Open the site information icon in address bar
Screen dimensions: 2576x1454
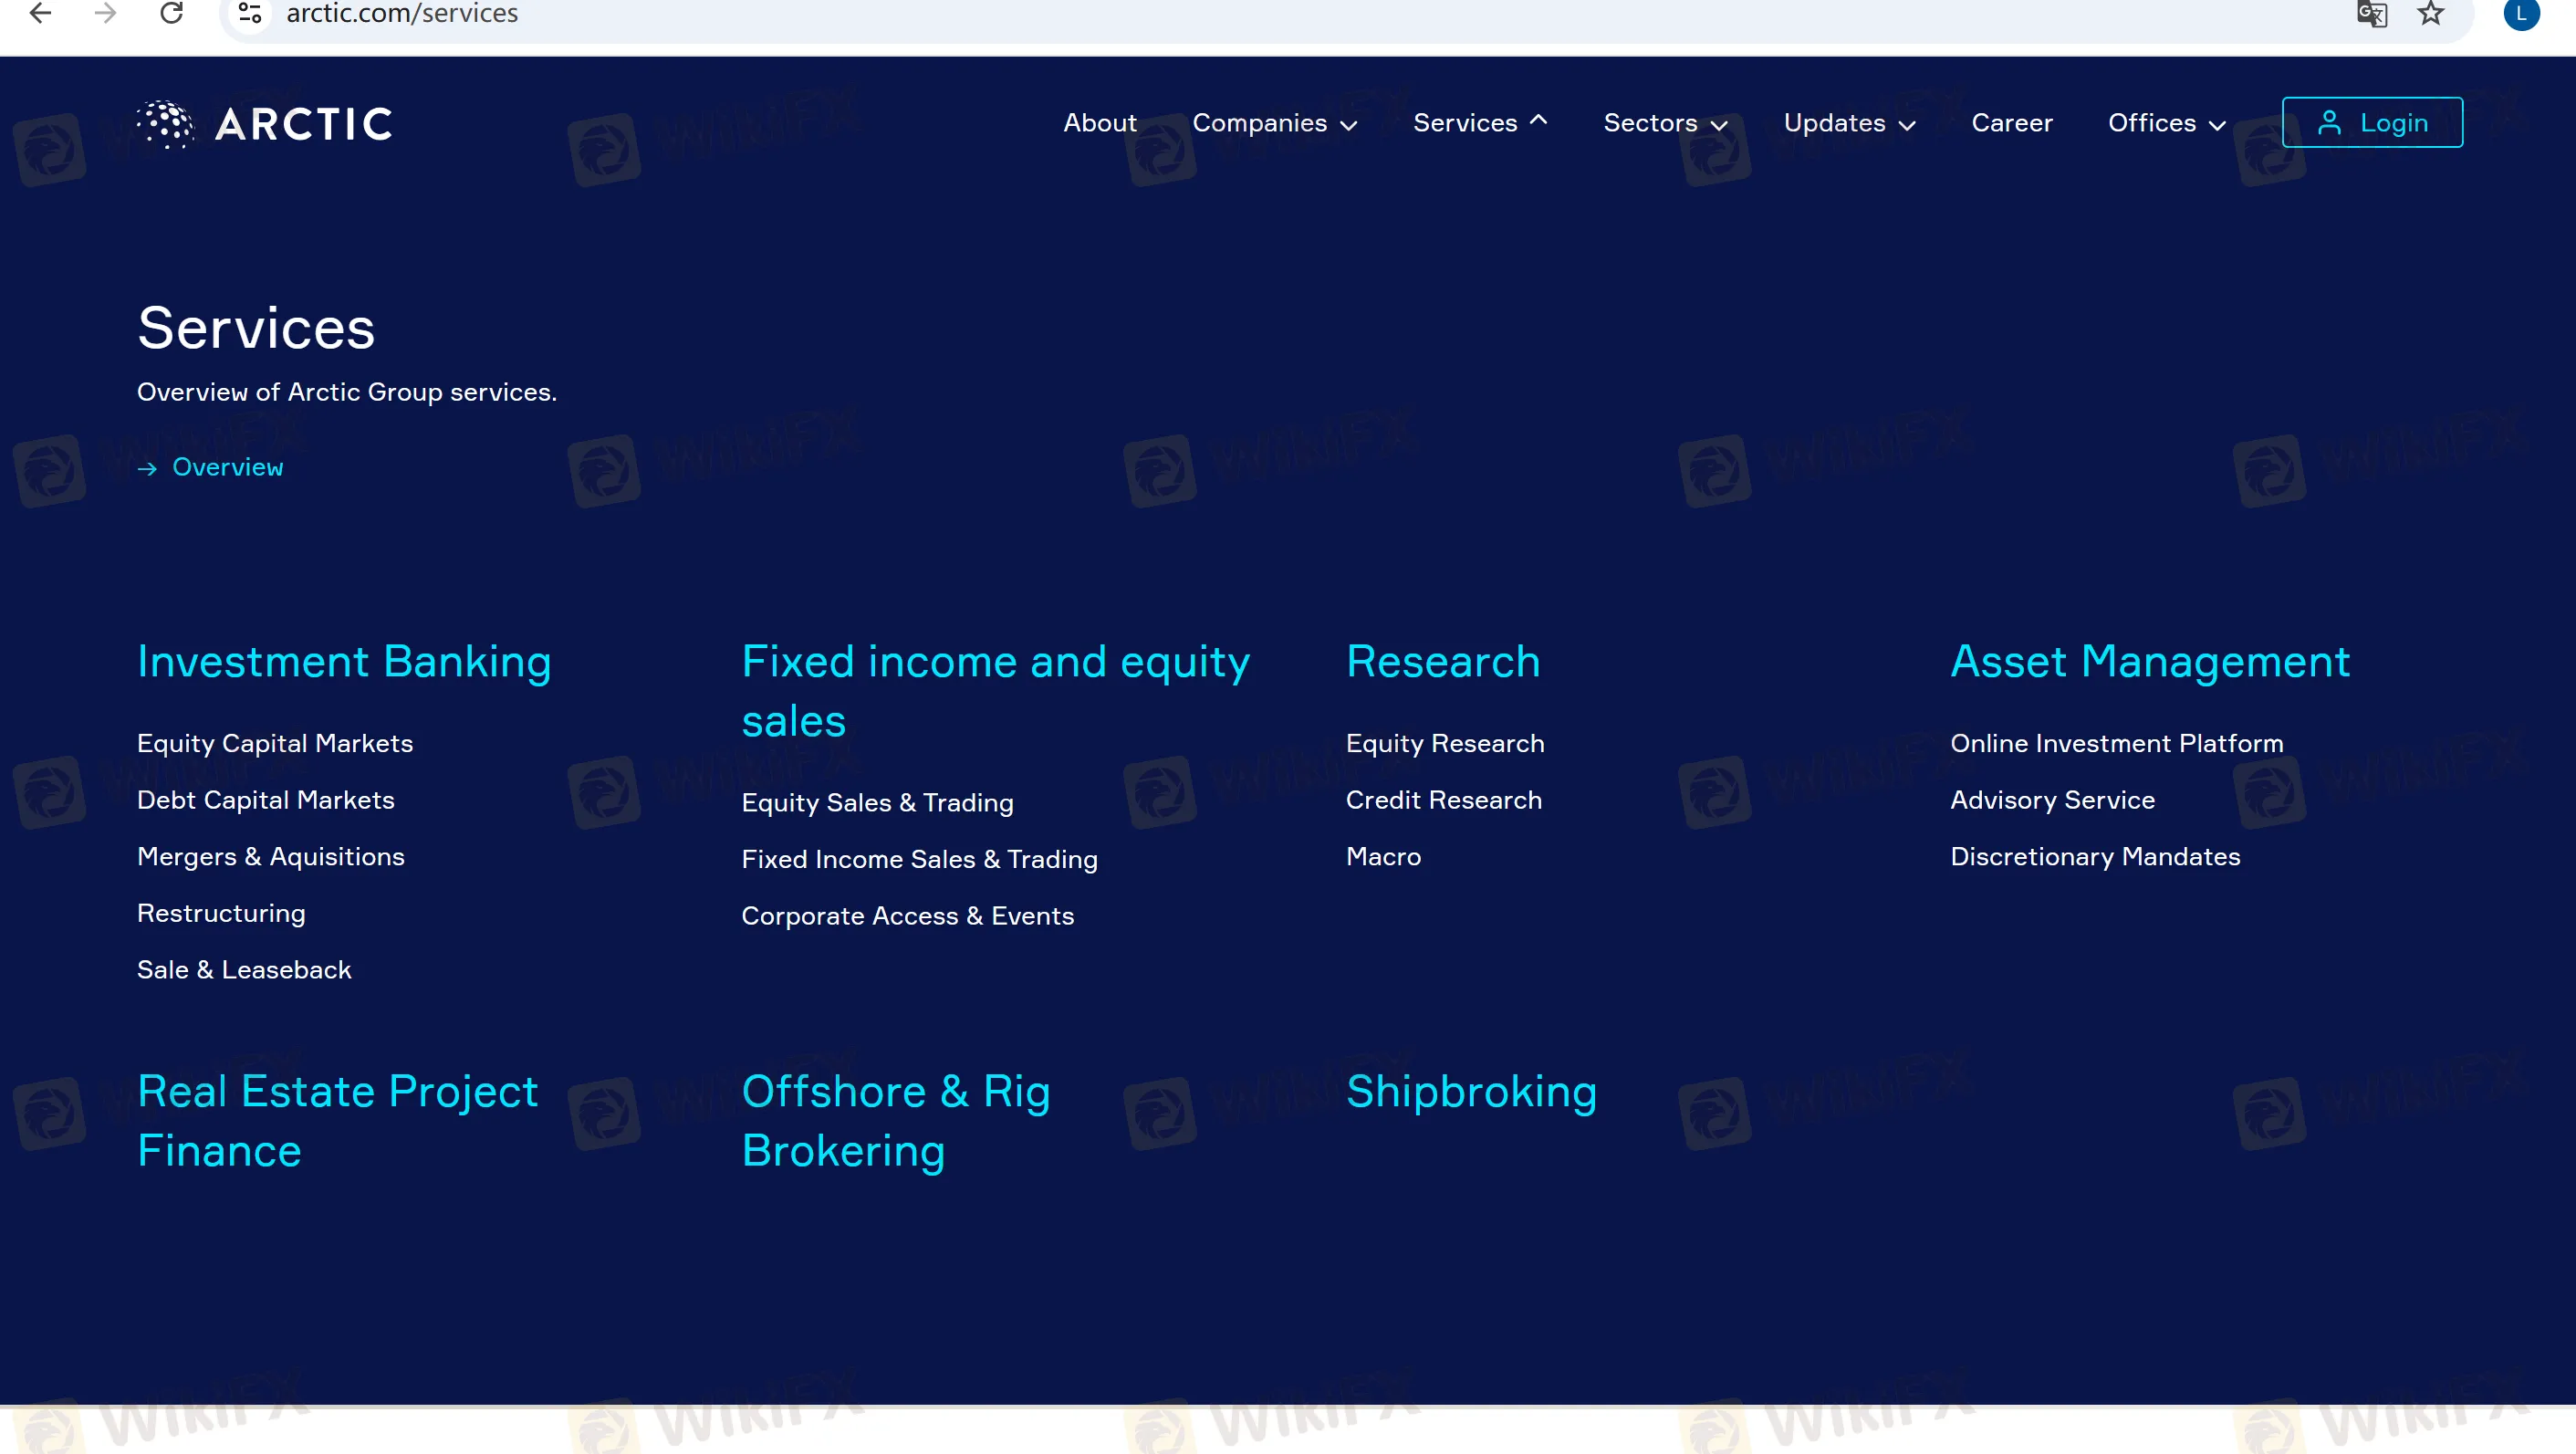[250, 13]
